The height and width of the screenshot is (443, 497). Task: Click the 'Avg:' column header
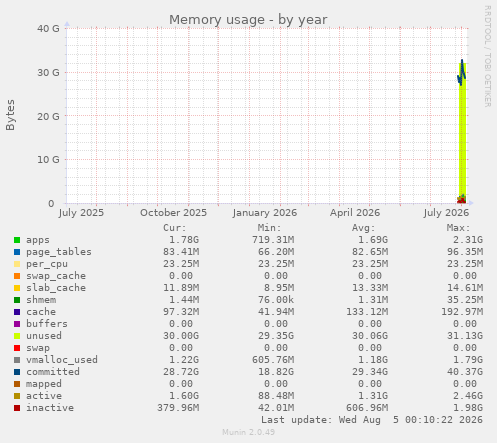point(364,228)
